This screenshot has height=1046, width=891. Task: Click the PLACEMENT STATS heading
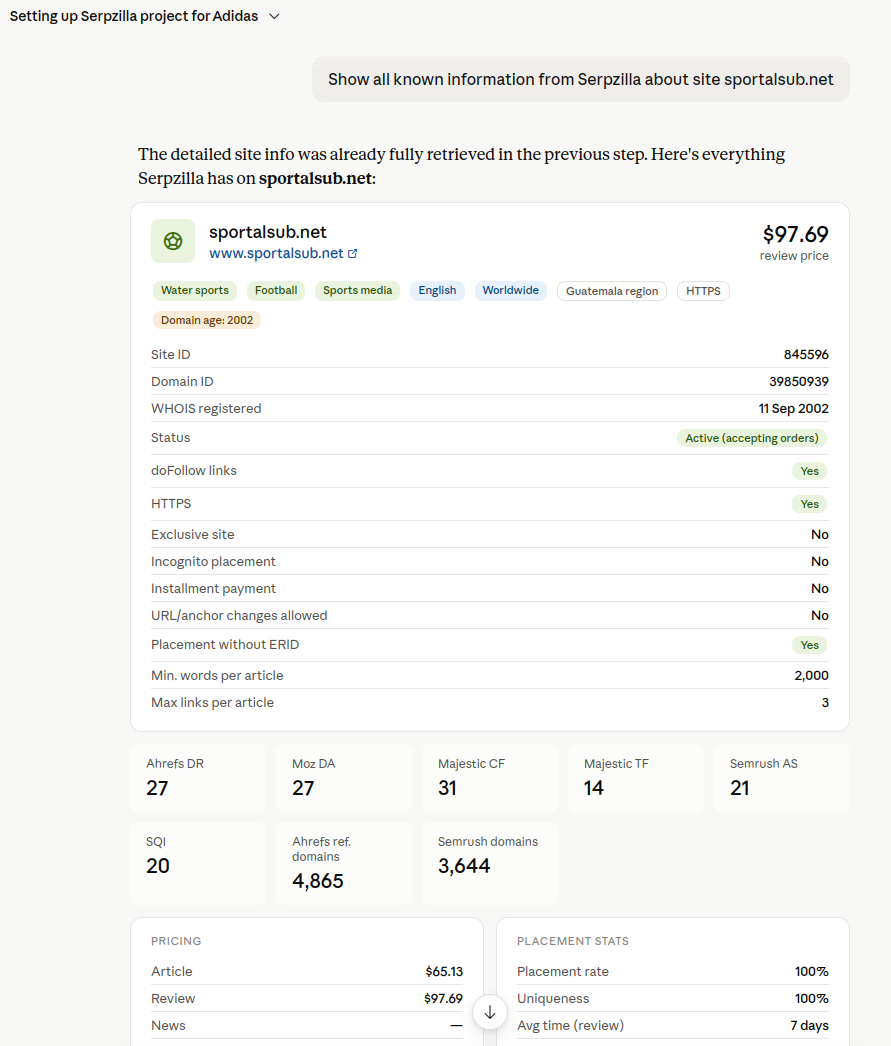[x=573, y=941]
